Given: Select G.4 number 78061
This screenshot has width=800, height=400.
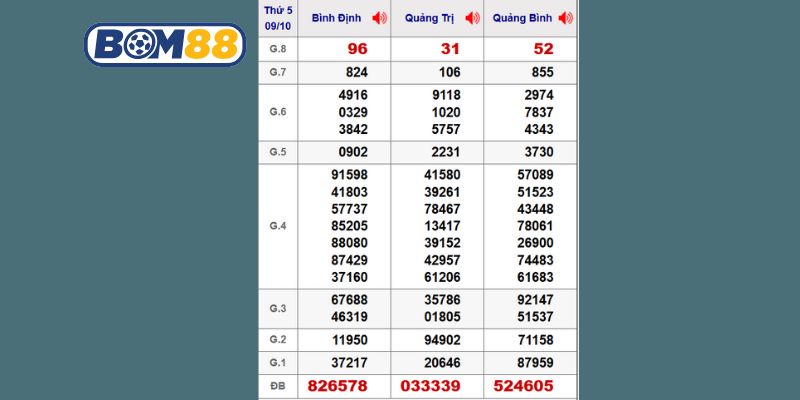Looking at the screenshot, I should point(535,226).
